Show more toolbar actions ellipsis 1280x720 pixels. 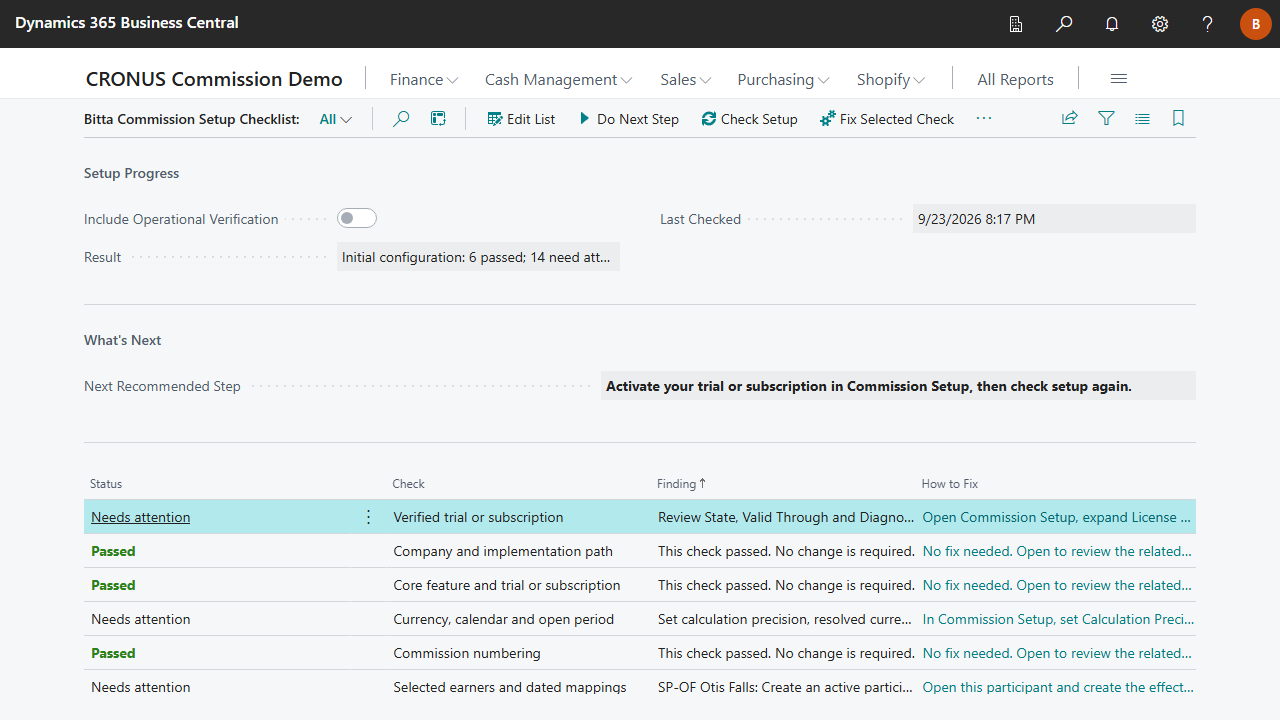[x=984, y=119]
